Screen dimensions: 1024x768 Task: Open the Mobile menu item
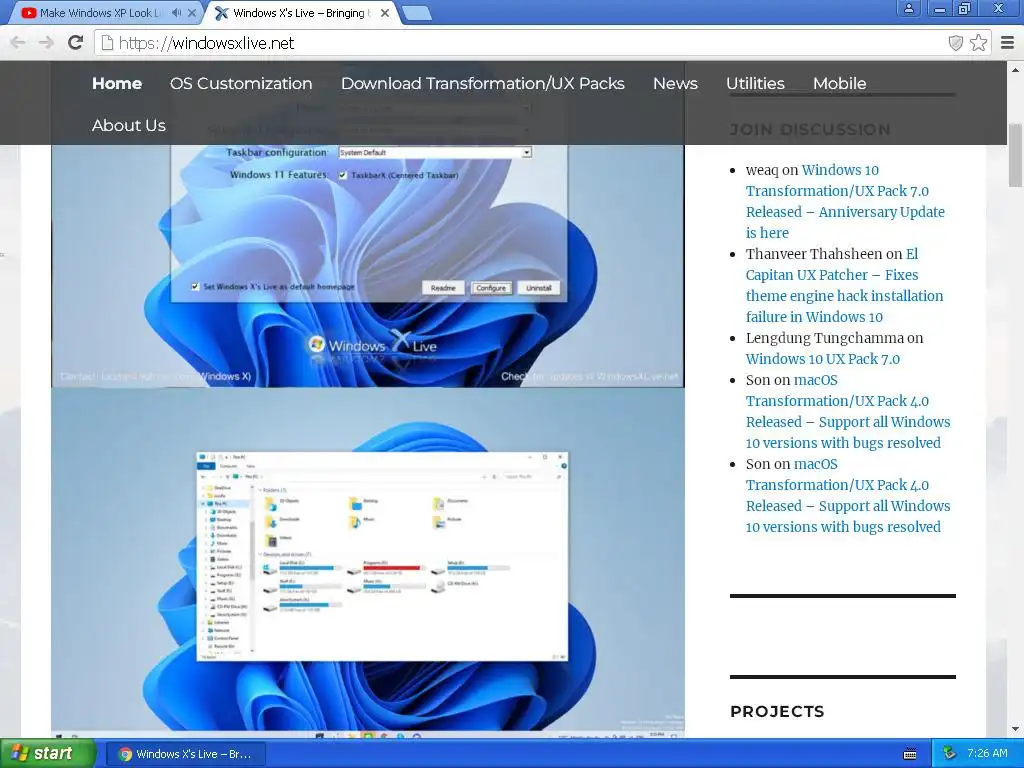point(839,84)
